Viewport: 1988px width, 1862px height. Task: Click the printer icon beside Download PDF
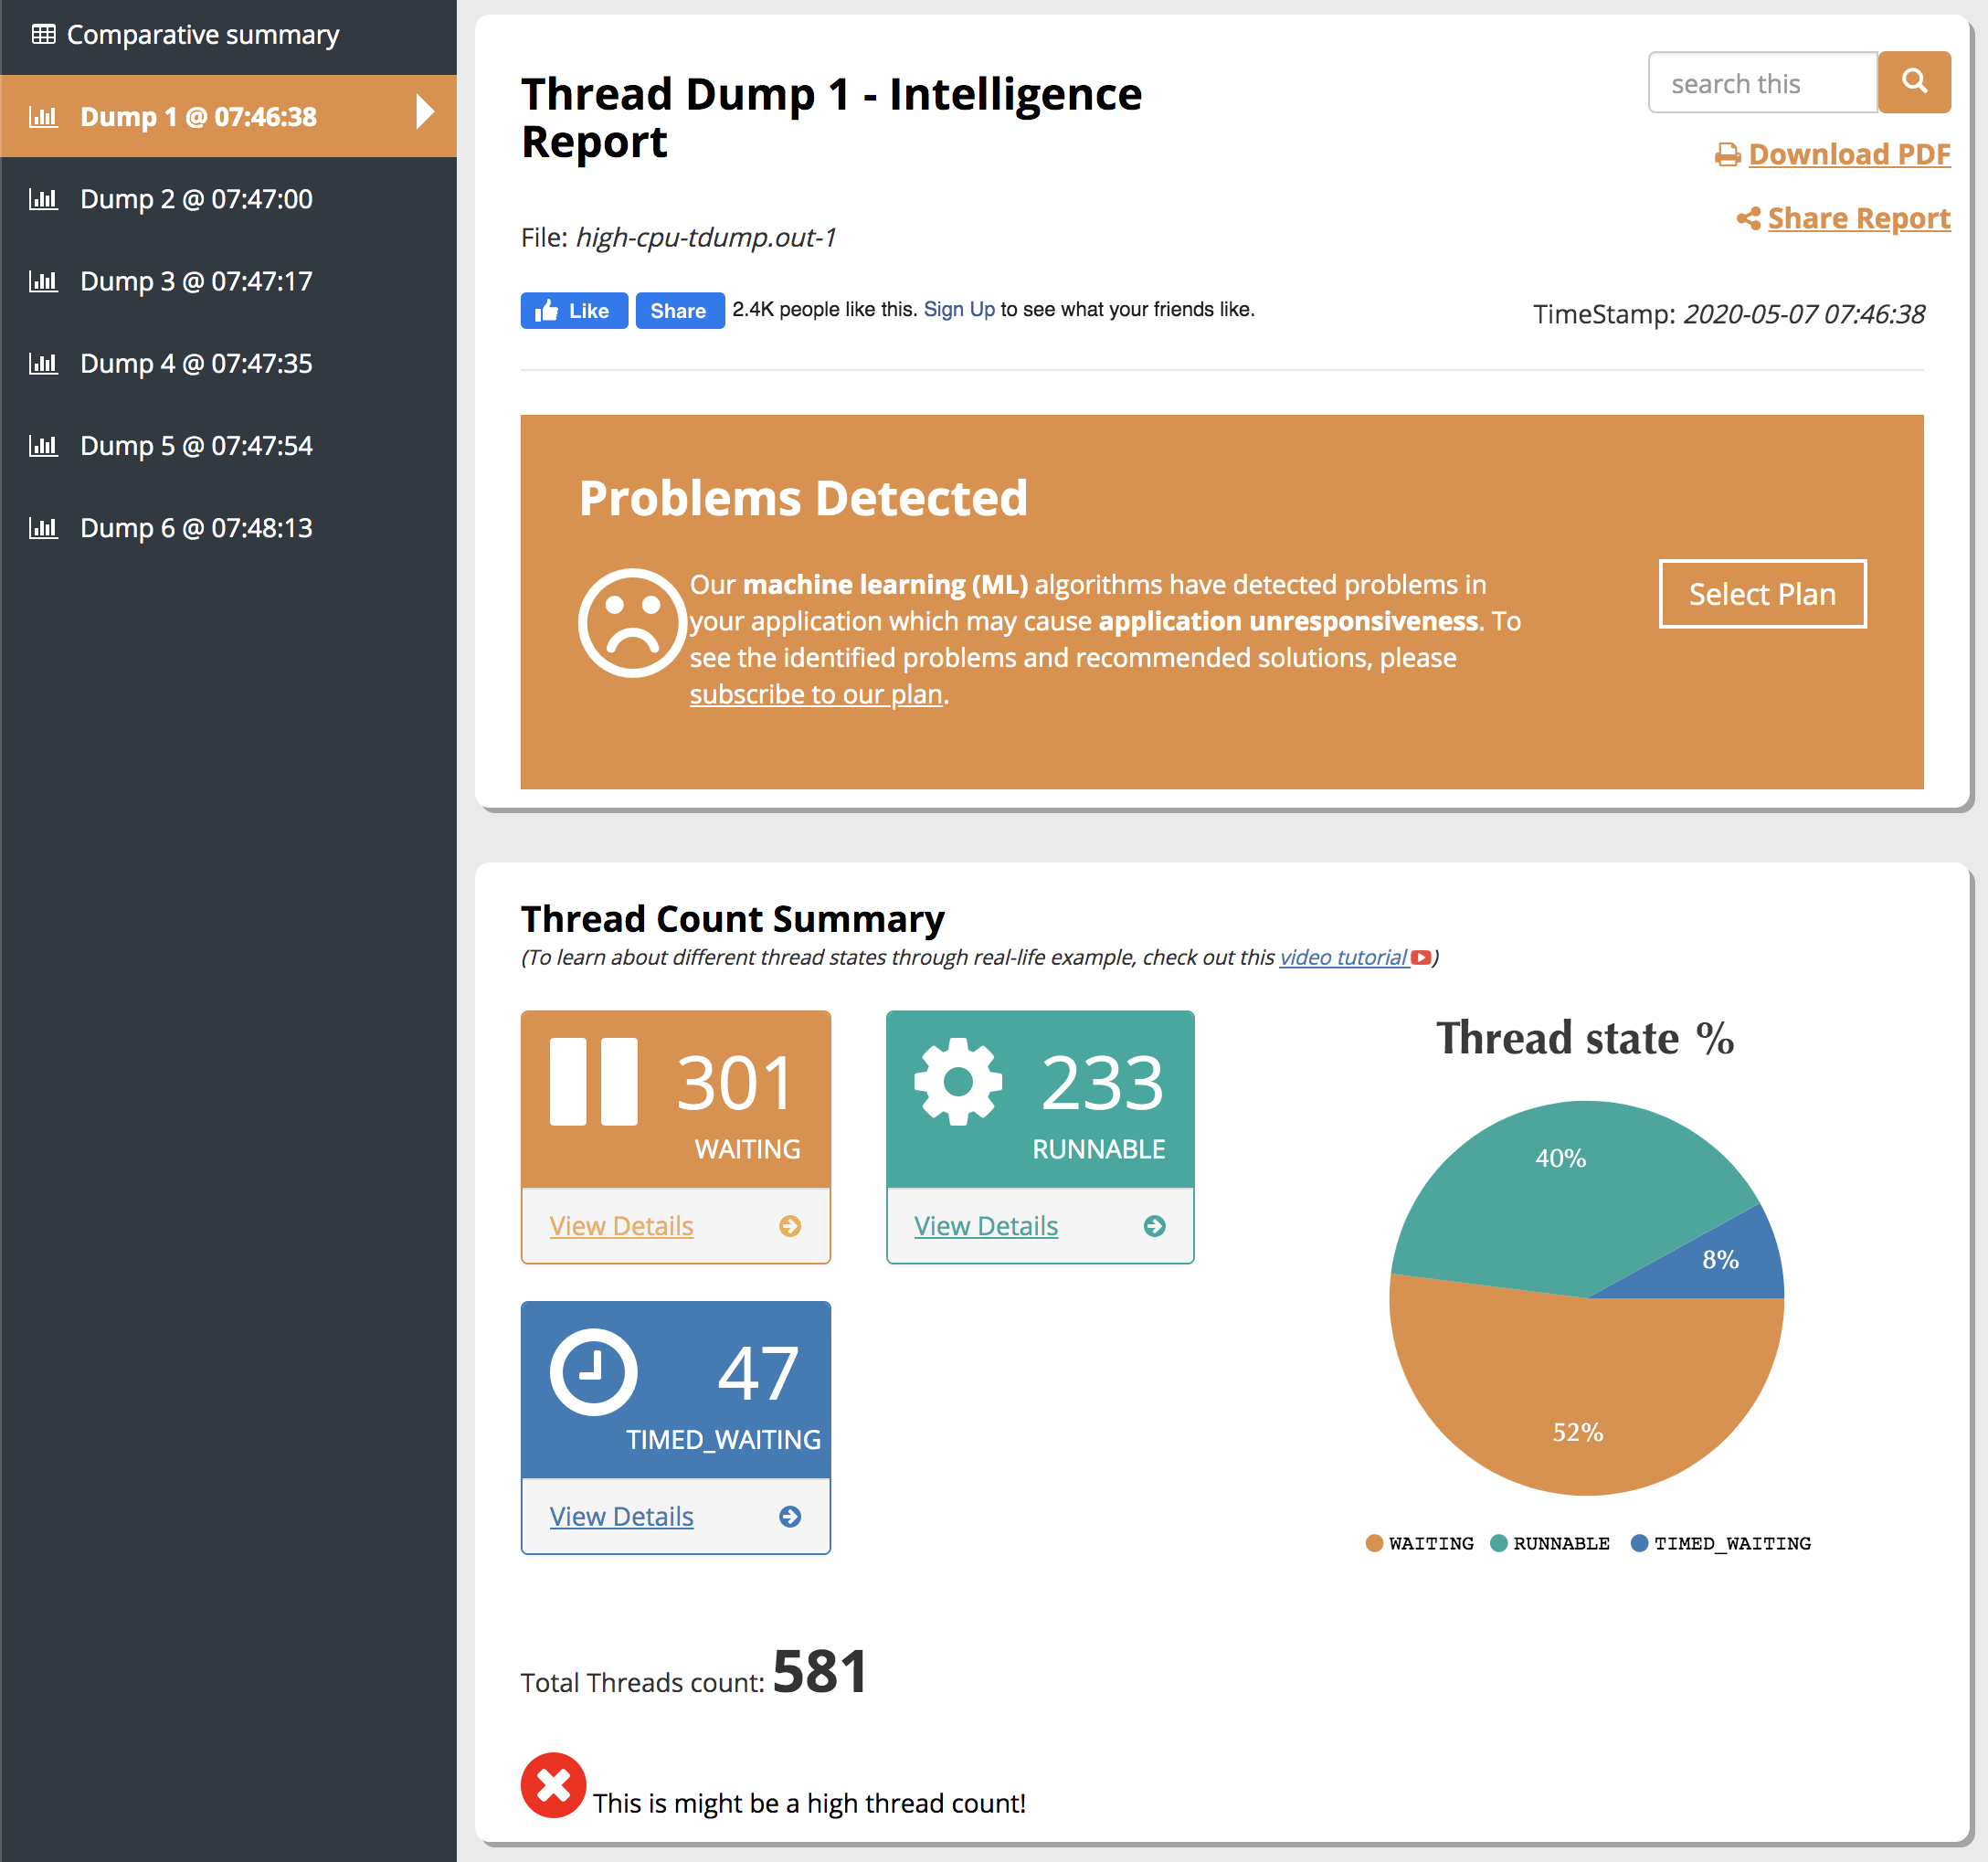(1727, 155)
